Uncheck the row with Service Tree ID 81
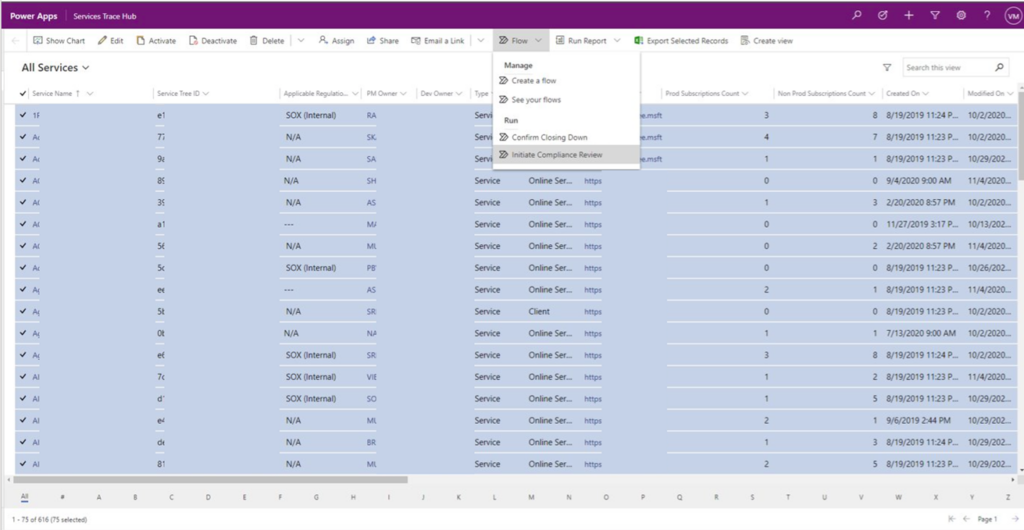The height and width of the screenshot is (530, 1024). coord(24,464)
